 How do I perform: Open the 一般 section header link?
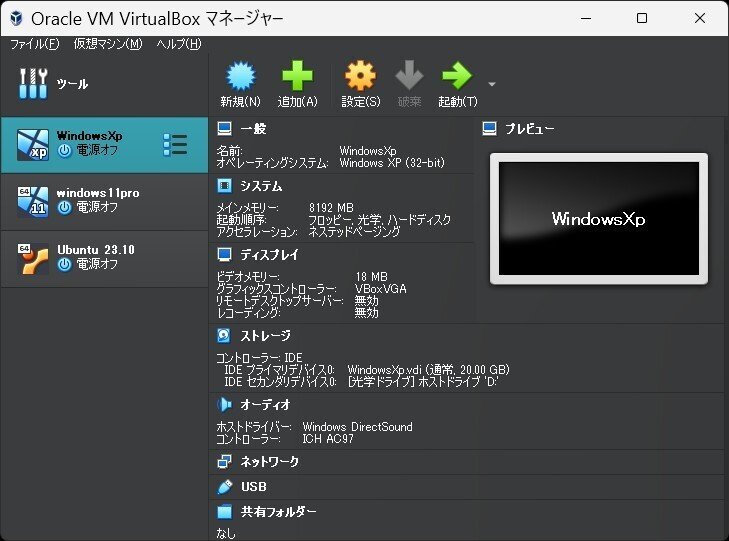pyautogui.click(x=253, y=129)
